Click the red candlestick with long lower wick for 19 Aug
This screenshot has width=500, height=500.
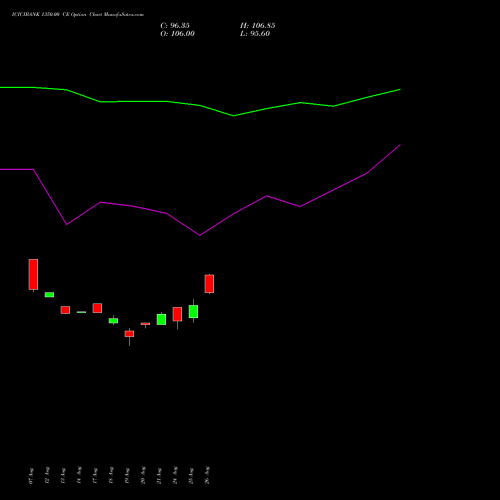129,334
